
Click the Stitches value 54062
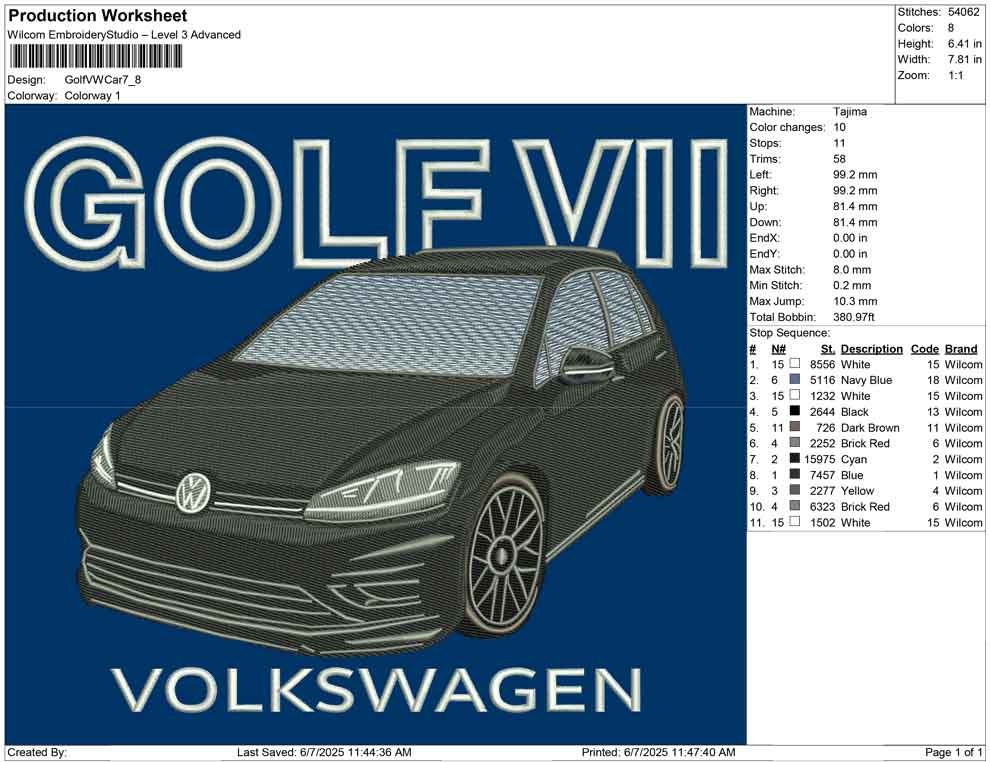(x=963, y=12)
